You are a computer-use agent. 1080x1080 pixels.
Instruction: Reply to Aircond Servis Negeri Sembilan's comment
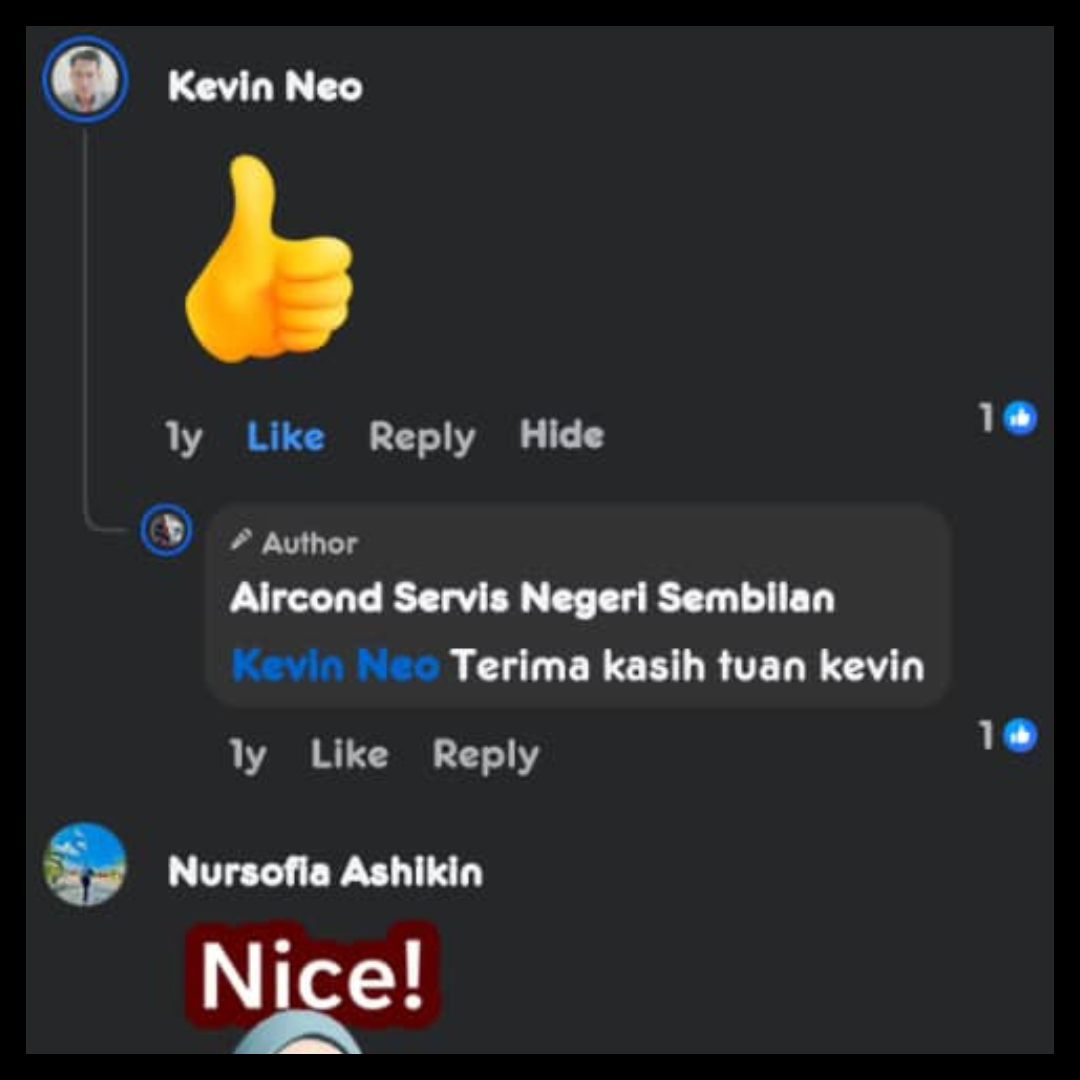[486, 756]
